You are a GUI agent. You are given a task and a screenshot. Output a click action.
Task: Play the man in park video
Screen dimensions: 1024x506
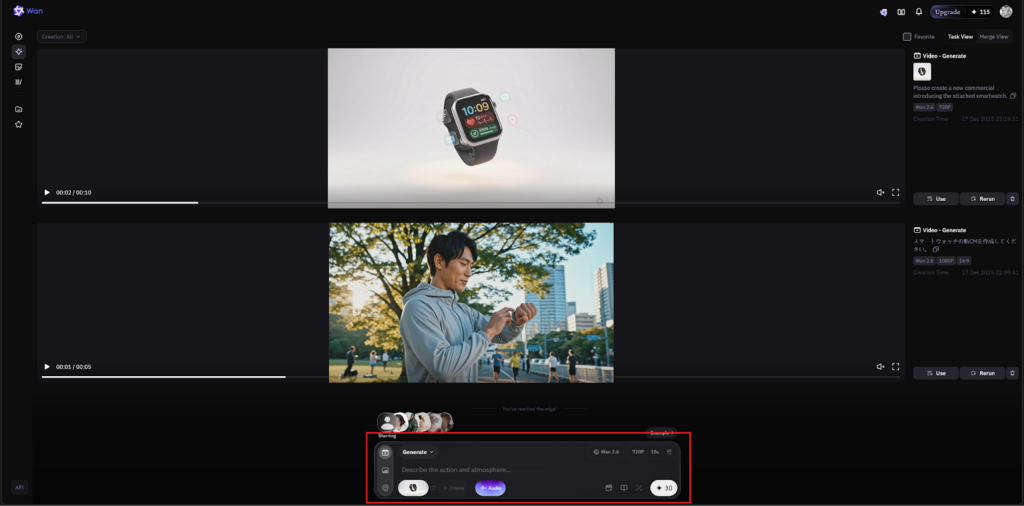[46, 367]
